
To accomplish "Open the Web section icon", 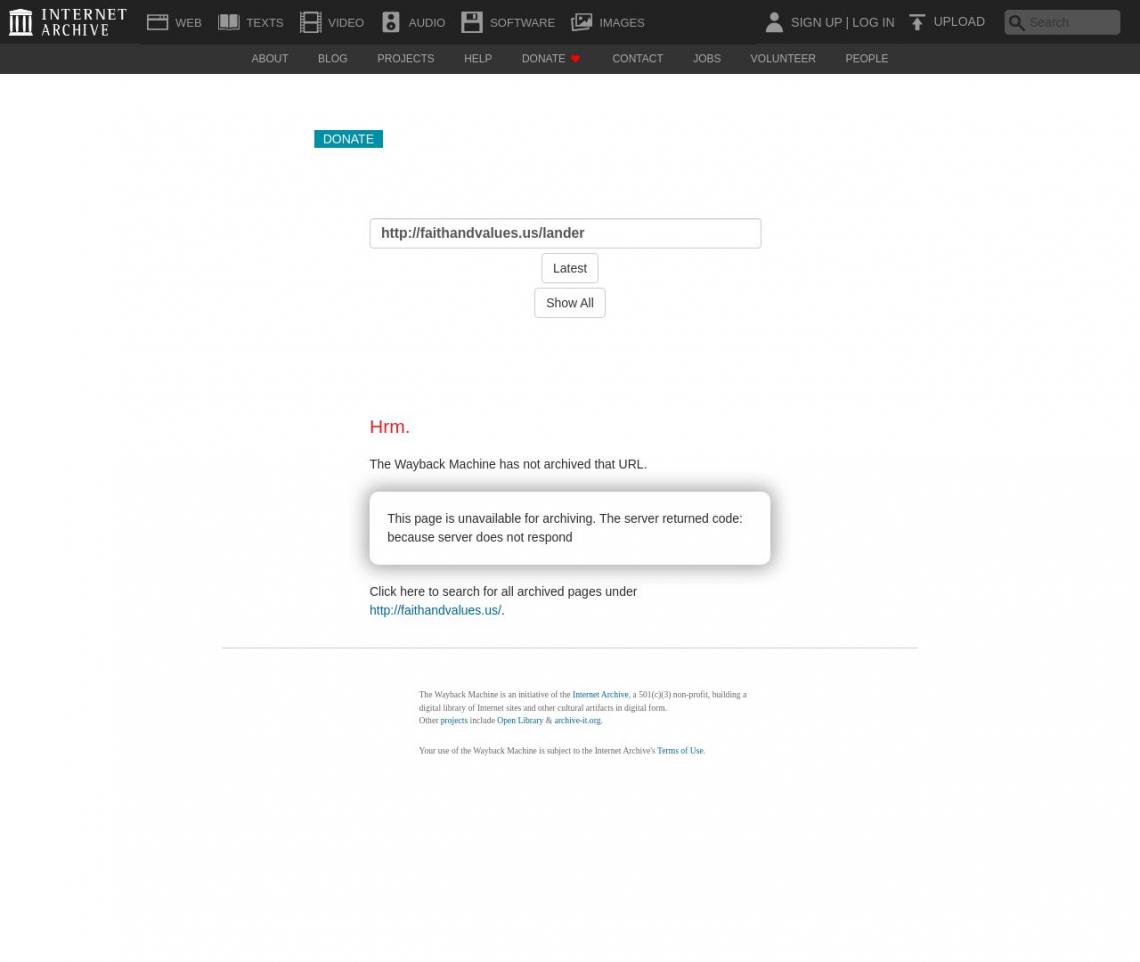I will tap(157, 22).
